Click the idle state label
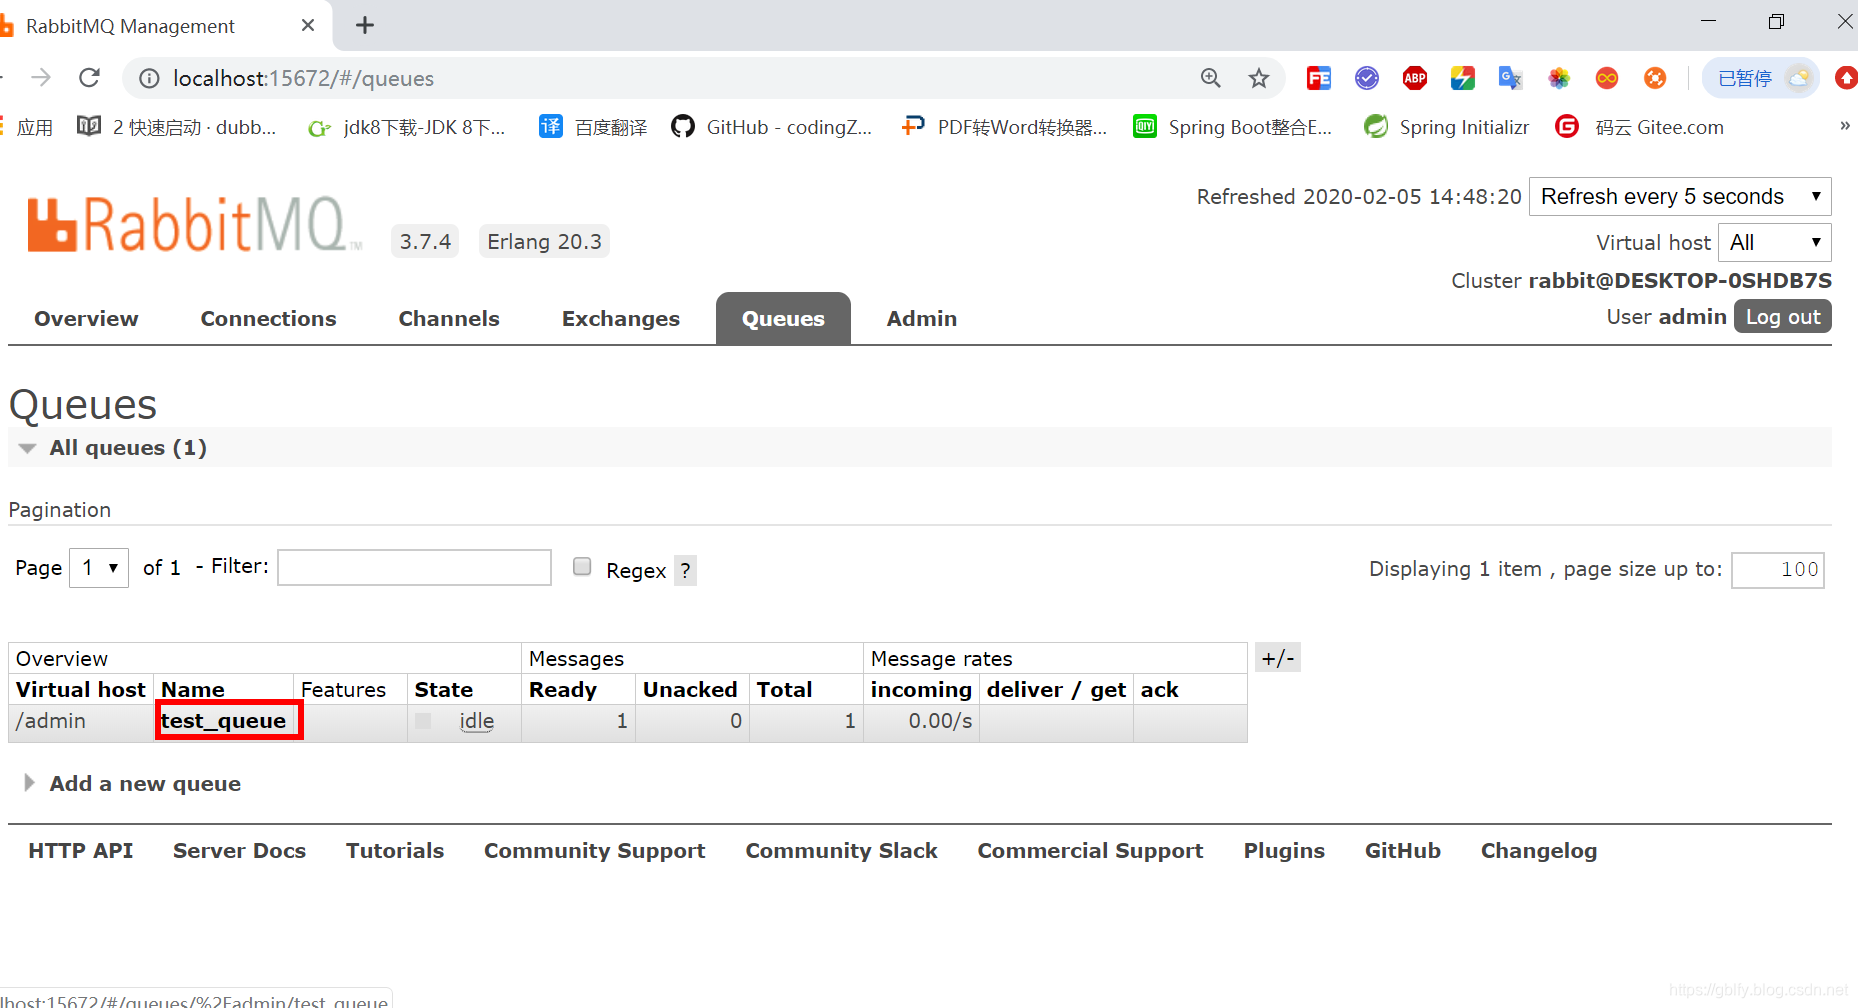The width and height of the screenshot is (1858, 1008). (477, 720)
